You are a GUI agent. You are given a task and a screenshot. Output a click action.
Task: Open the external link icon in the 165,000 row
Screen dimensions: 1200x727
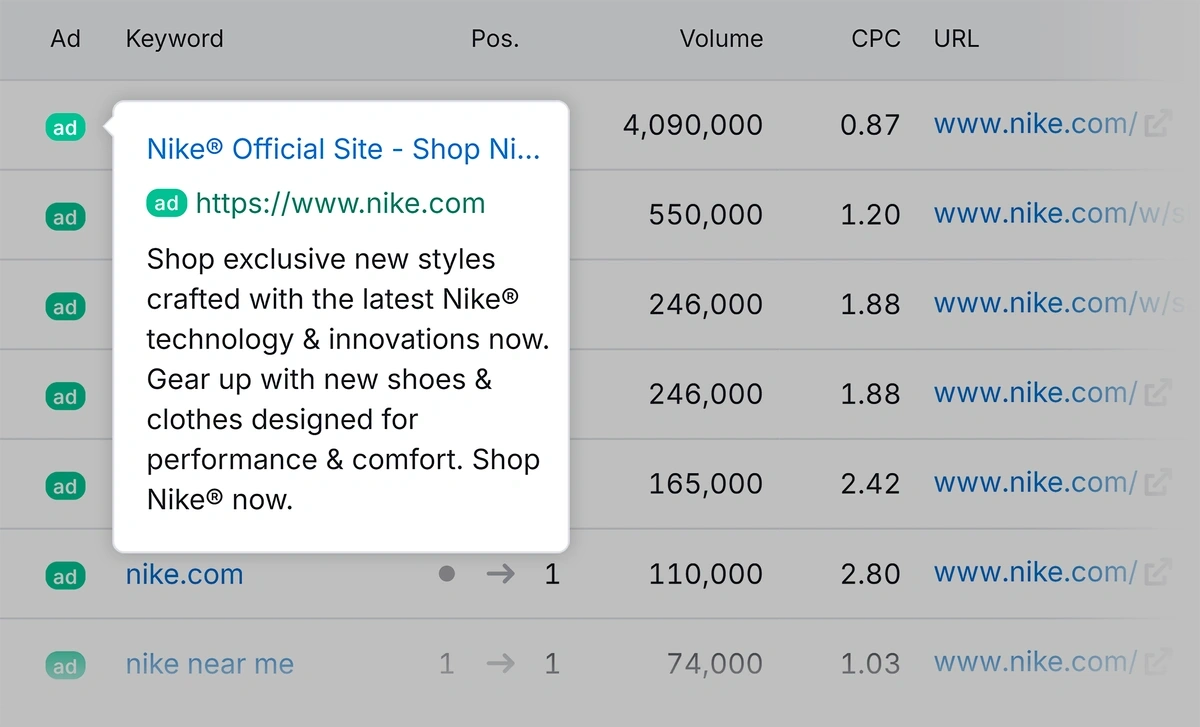1158,483
